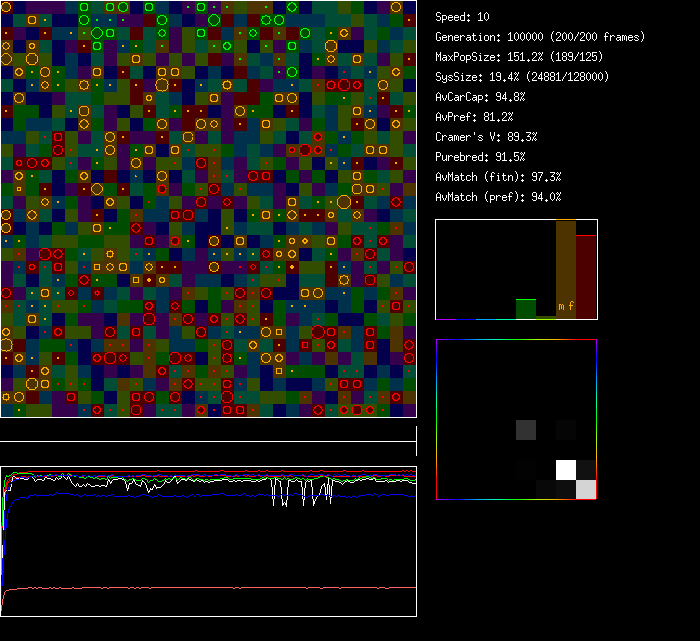The height and width of the screenshot is (641, 700).
Task: Click the AvMatch (pref) 94.0% line
Action: coord(498,197)
